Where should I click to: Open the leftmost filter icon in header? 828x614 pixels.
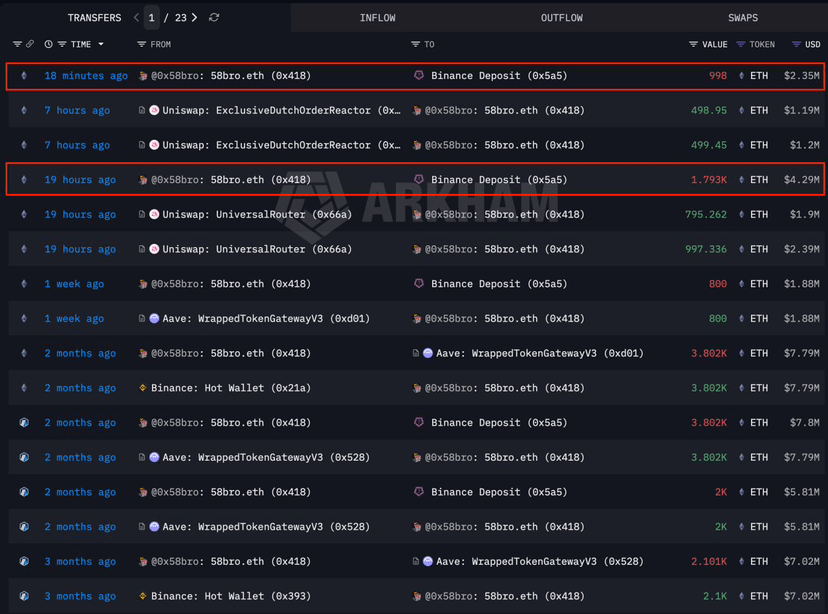[17, 44]
